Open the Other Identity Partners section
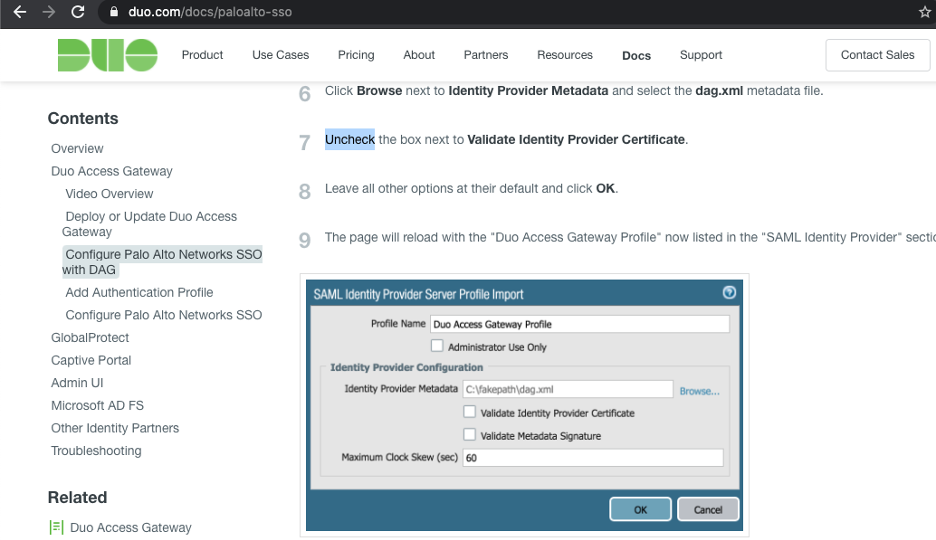This screenshot has width=936, height=540. tap(115, 428)
